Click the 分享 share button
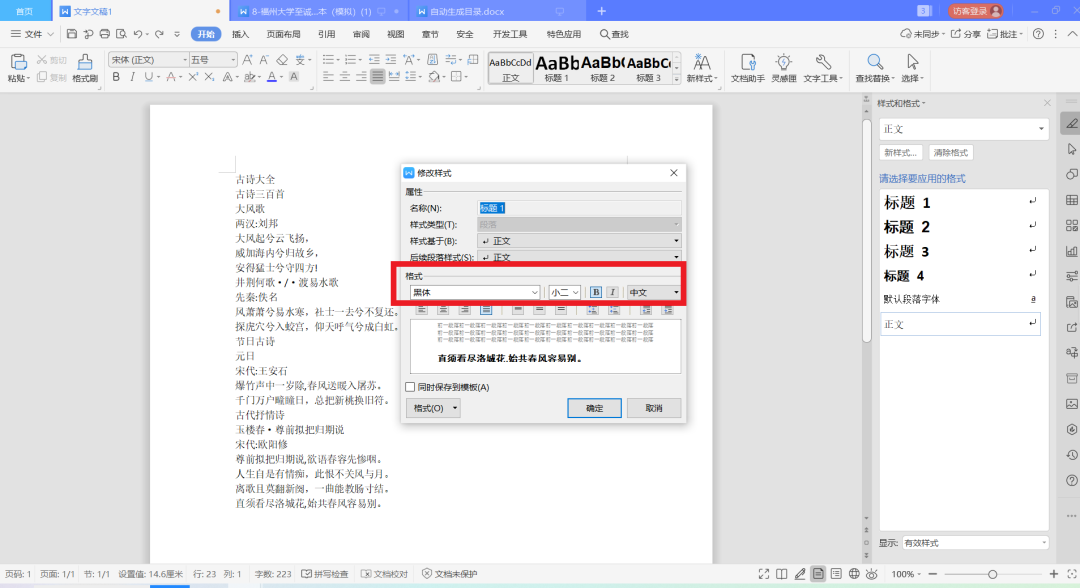The height and width of the screenshot is (588, 1080). pyautogui.click(x=966, y=34)
